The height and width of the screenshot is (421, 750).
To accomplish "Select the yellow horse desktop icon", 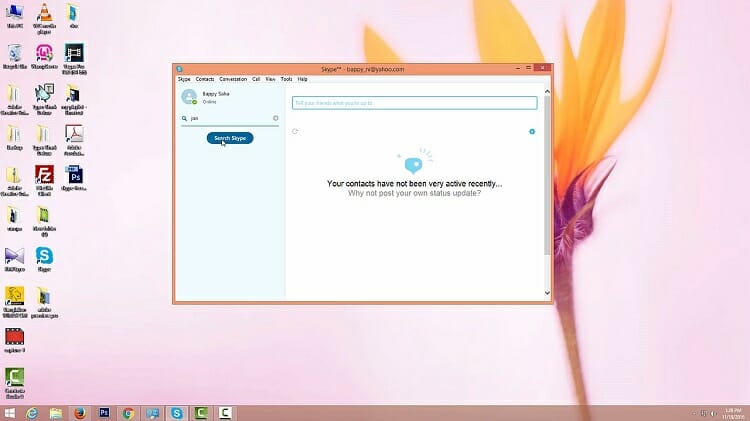I will [14, 302].
